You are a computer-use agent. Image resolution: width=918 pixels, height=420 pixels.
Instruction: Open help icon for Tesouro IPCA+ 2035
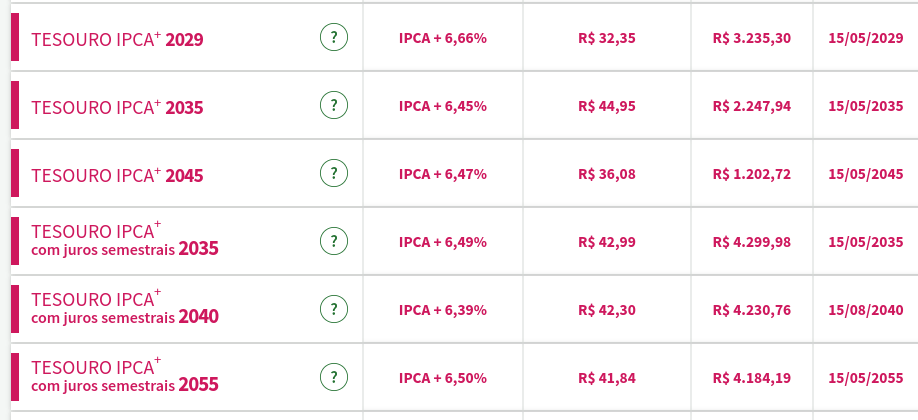(x=333, y=105)
